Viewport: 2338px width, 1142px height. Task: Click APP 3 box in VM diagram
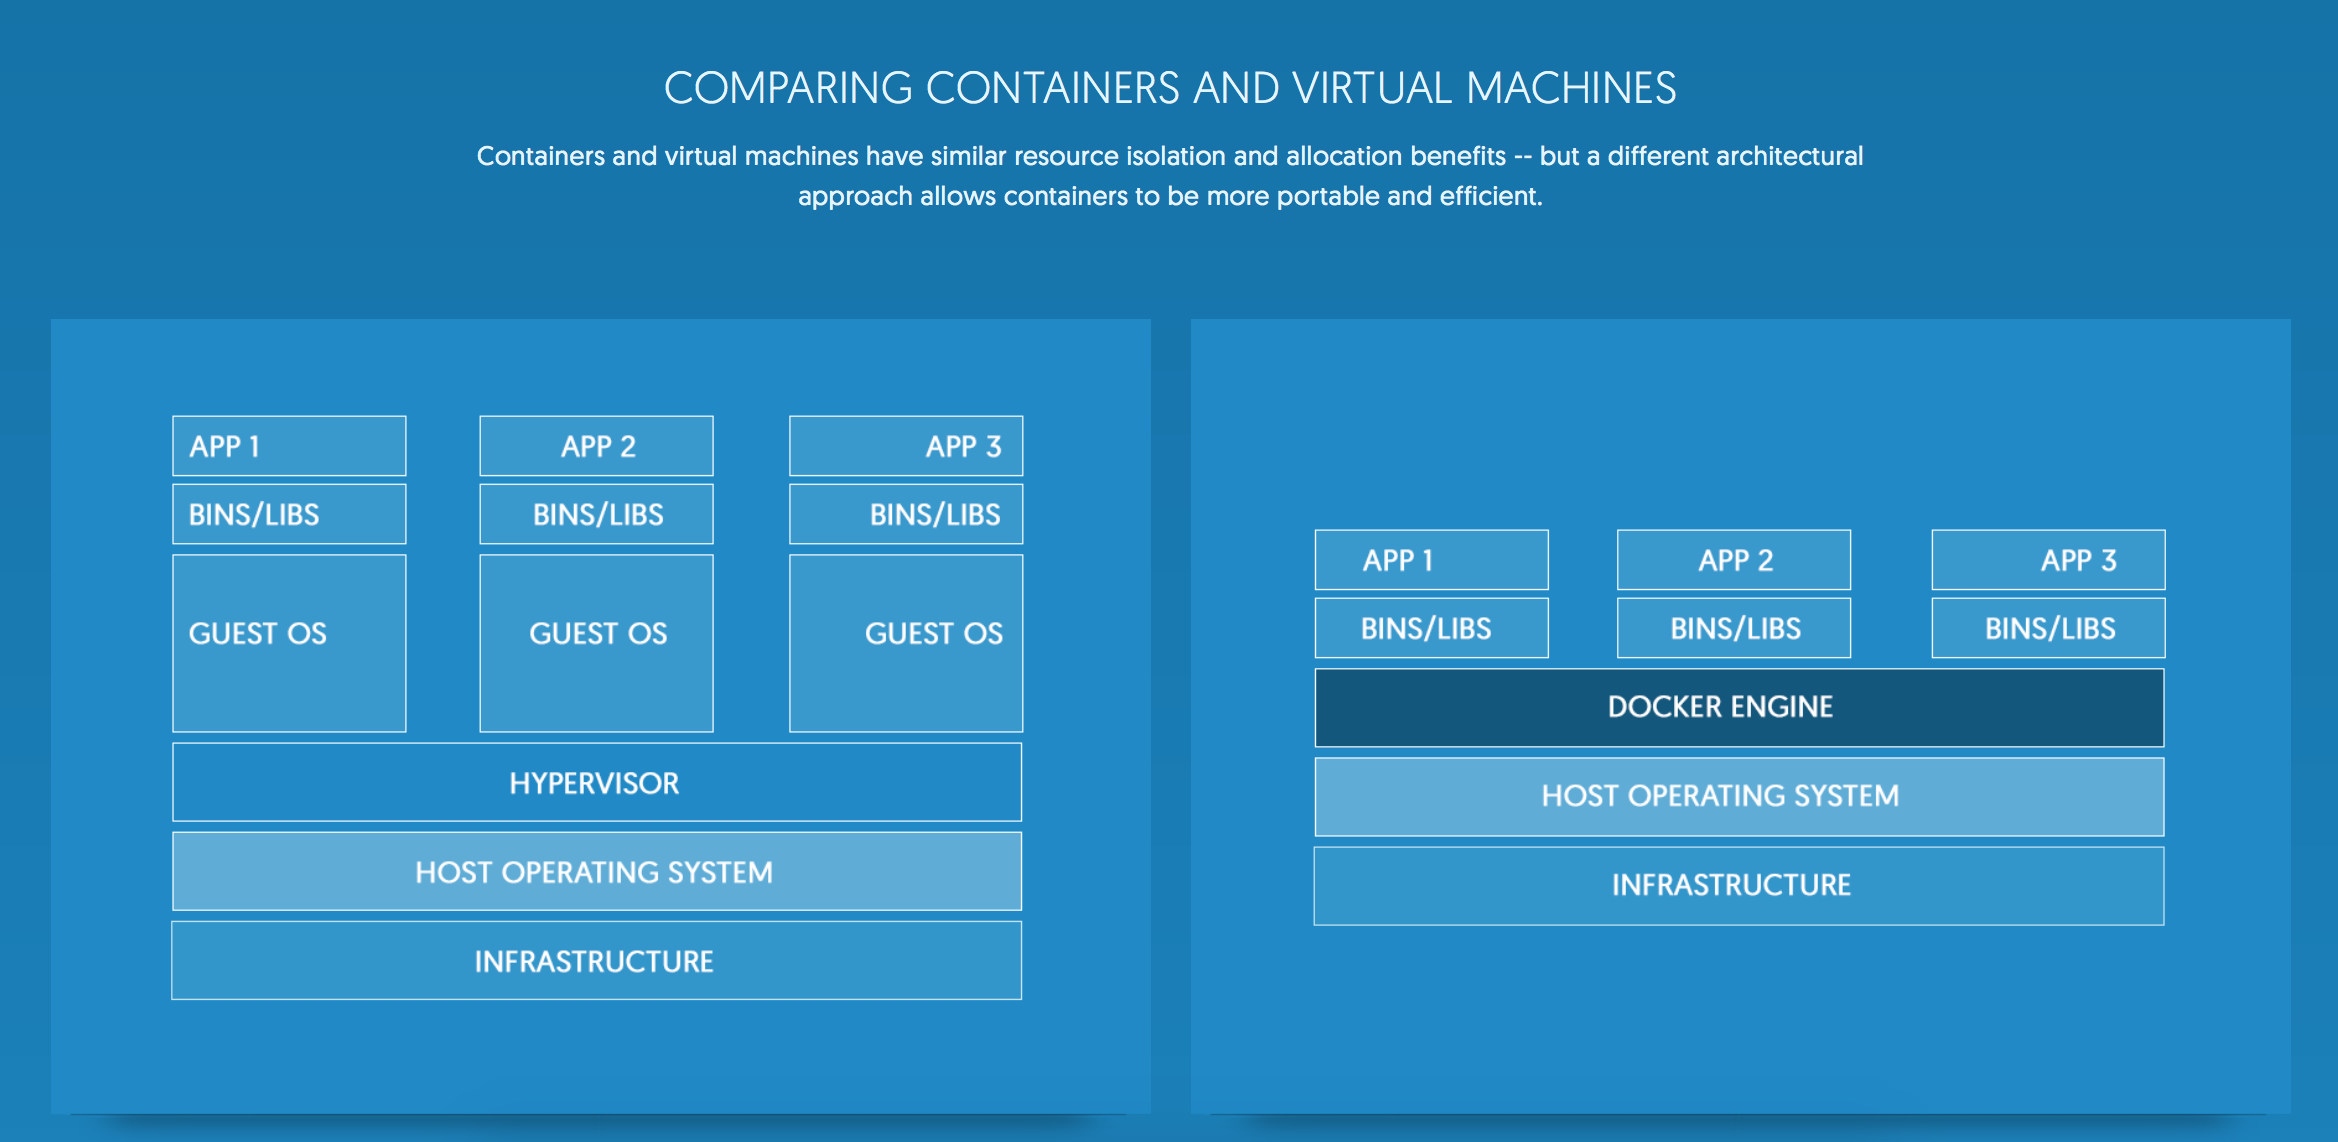click(905, 446)
